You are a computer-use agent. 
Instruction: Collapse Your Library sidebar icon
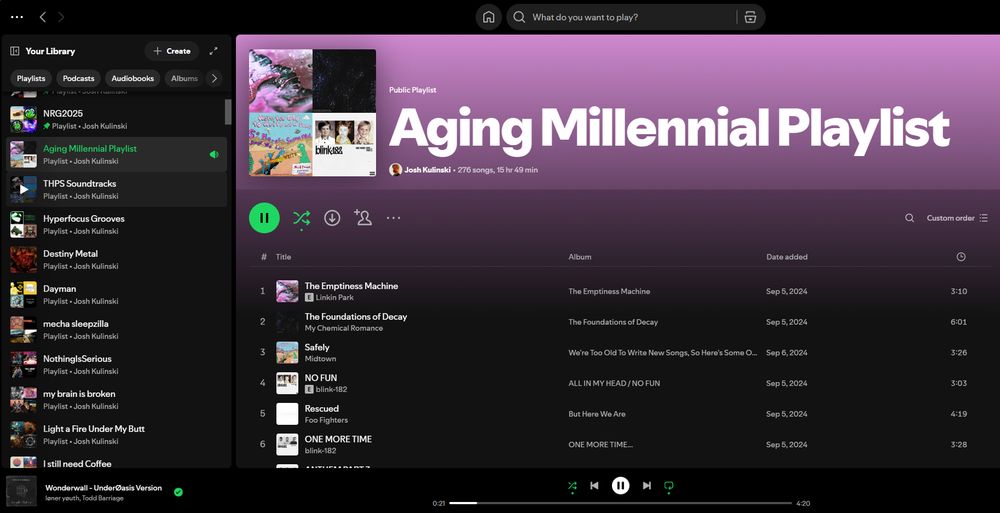tap(15, 51)
